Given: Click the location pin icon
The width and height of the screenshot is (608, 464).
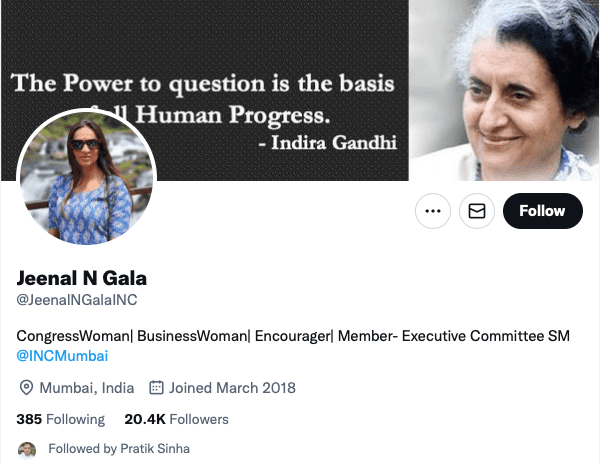Looking at the screenshot, I should pos(26,388).
